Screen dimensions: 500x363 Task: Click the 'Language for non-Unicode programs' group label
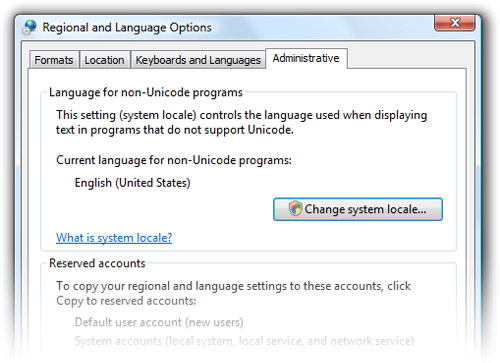pos(146,92)
